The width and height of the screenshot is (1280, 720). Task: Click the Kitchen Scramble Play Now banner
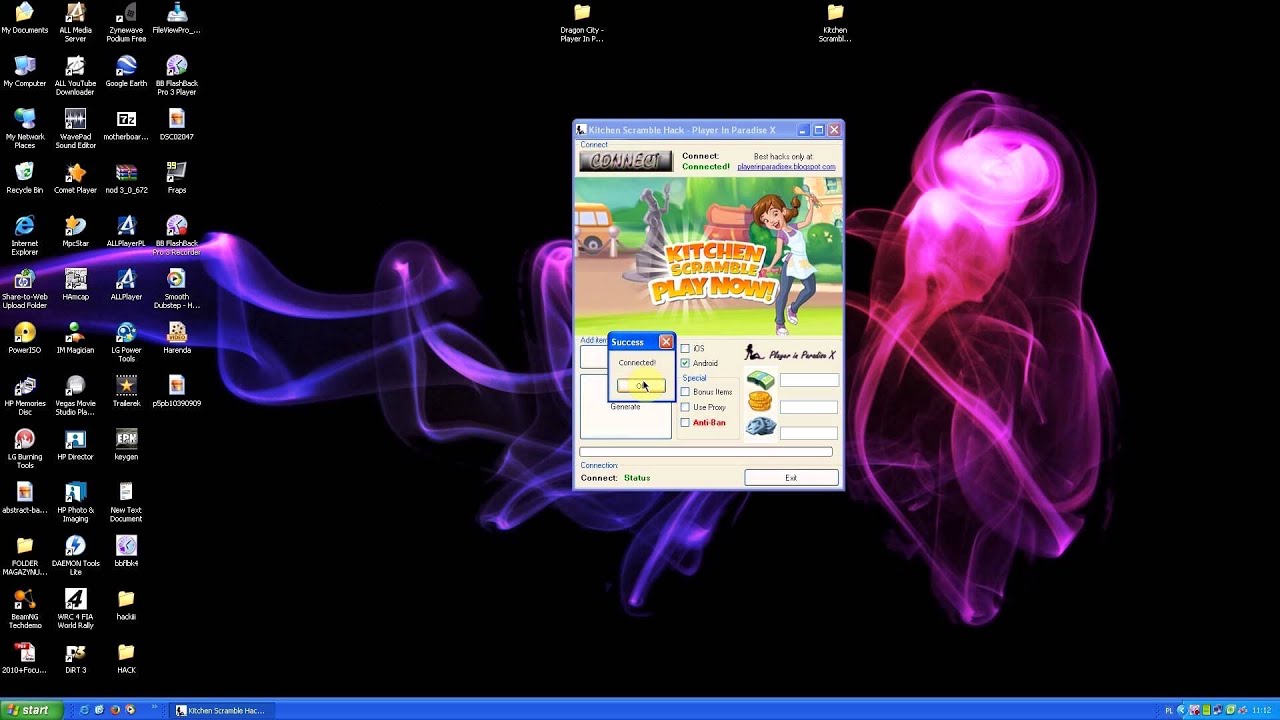(x=708, y=256)
